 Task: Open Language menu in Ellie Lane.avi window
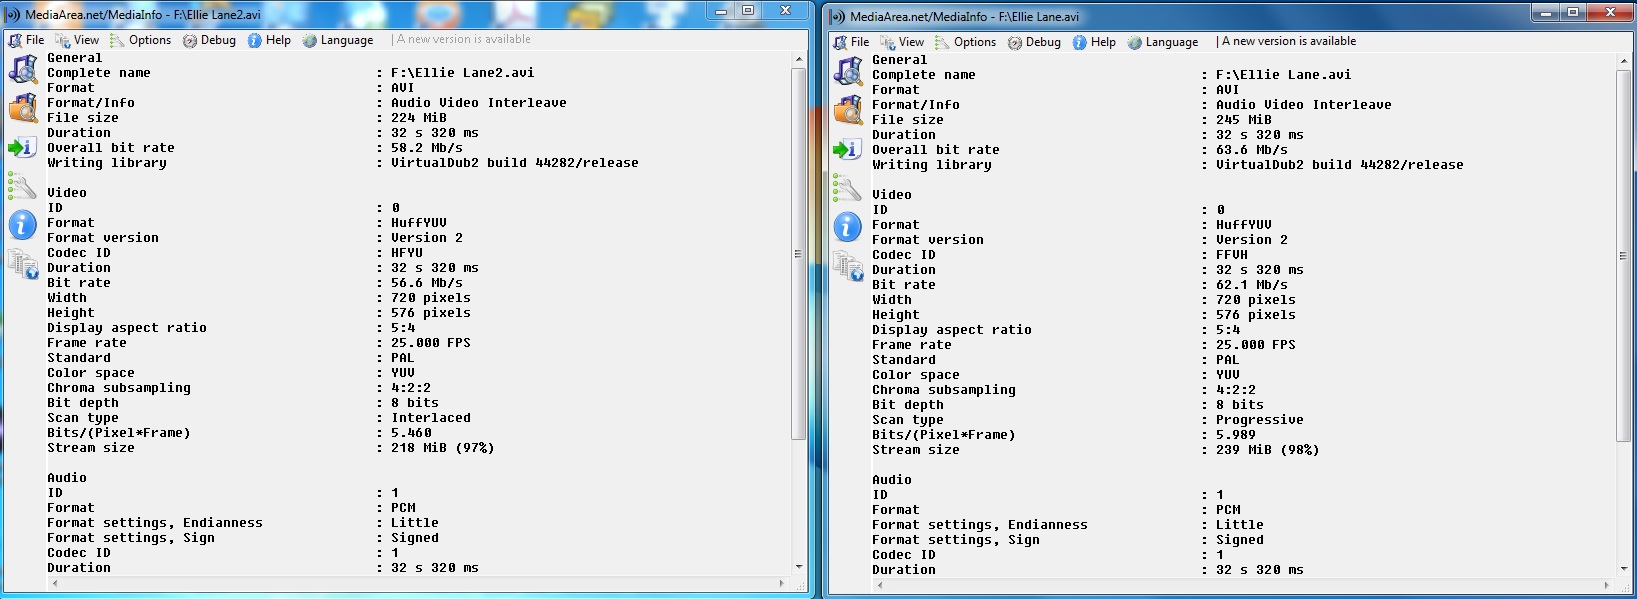[1163, 42]
